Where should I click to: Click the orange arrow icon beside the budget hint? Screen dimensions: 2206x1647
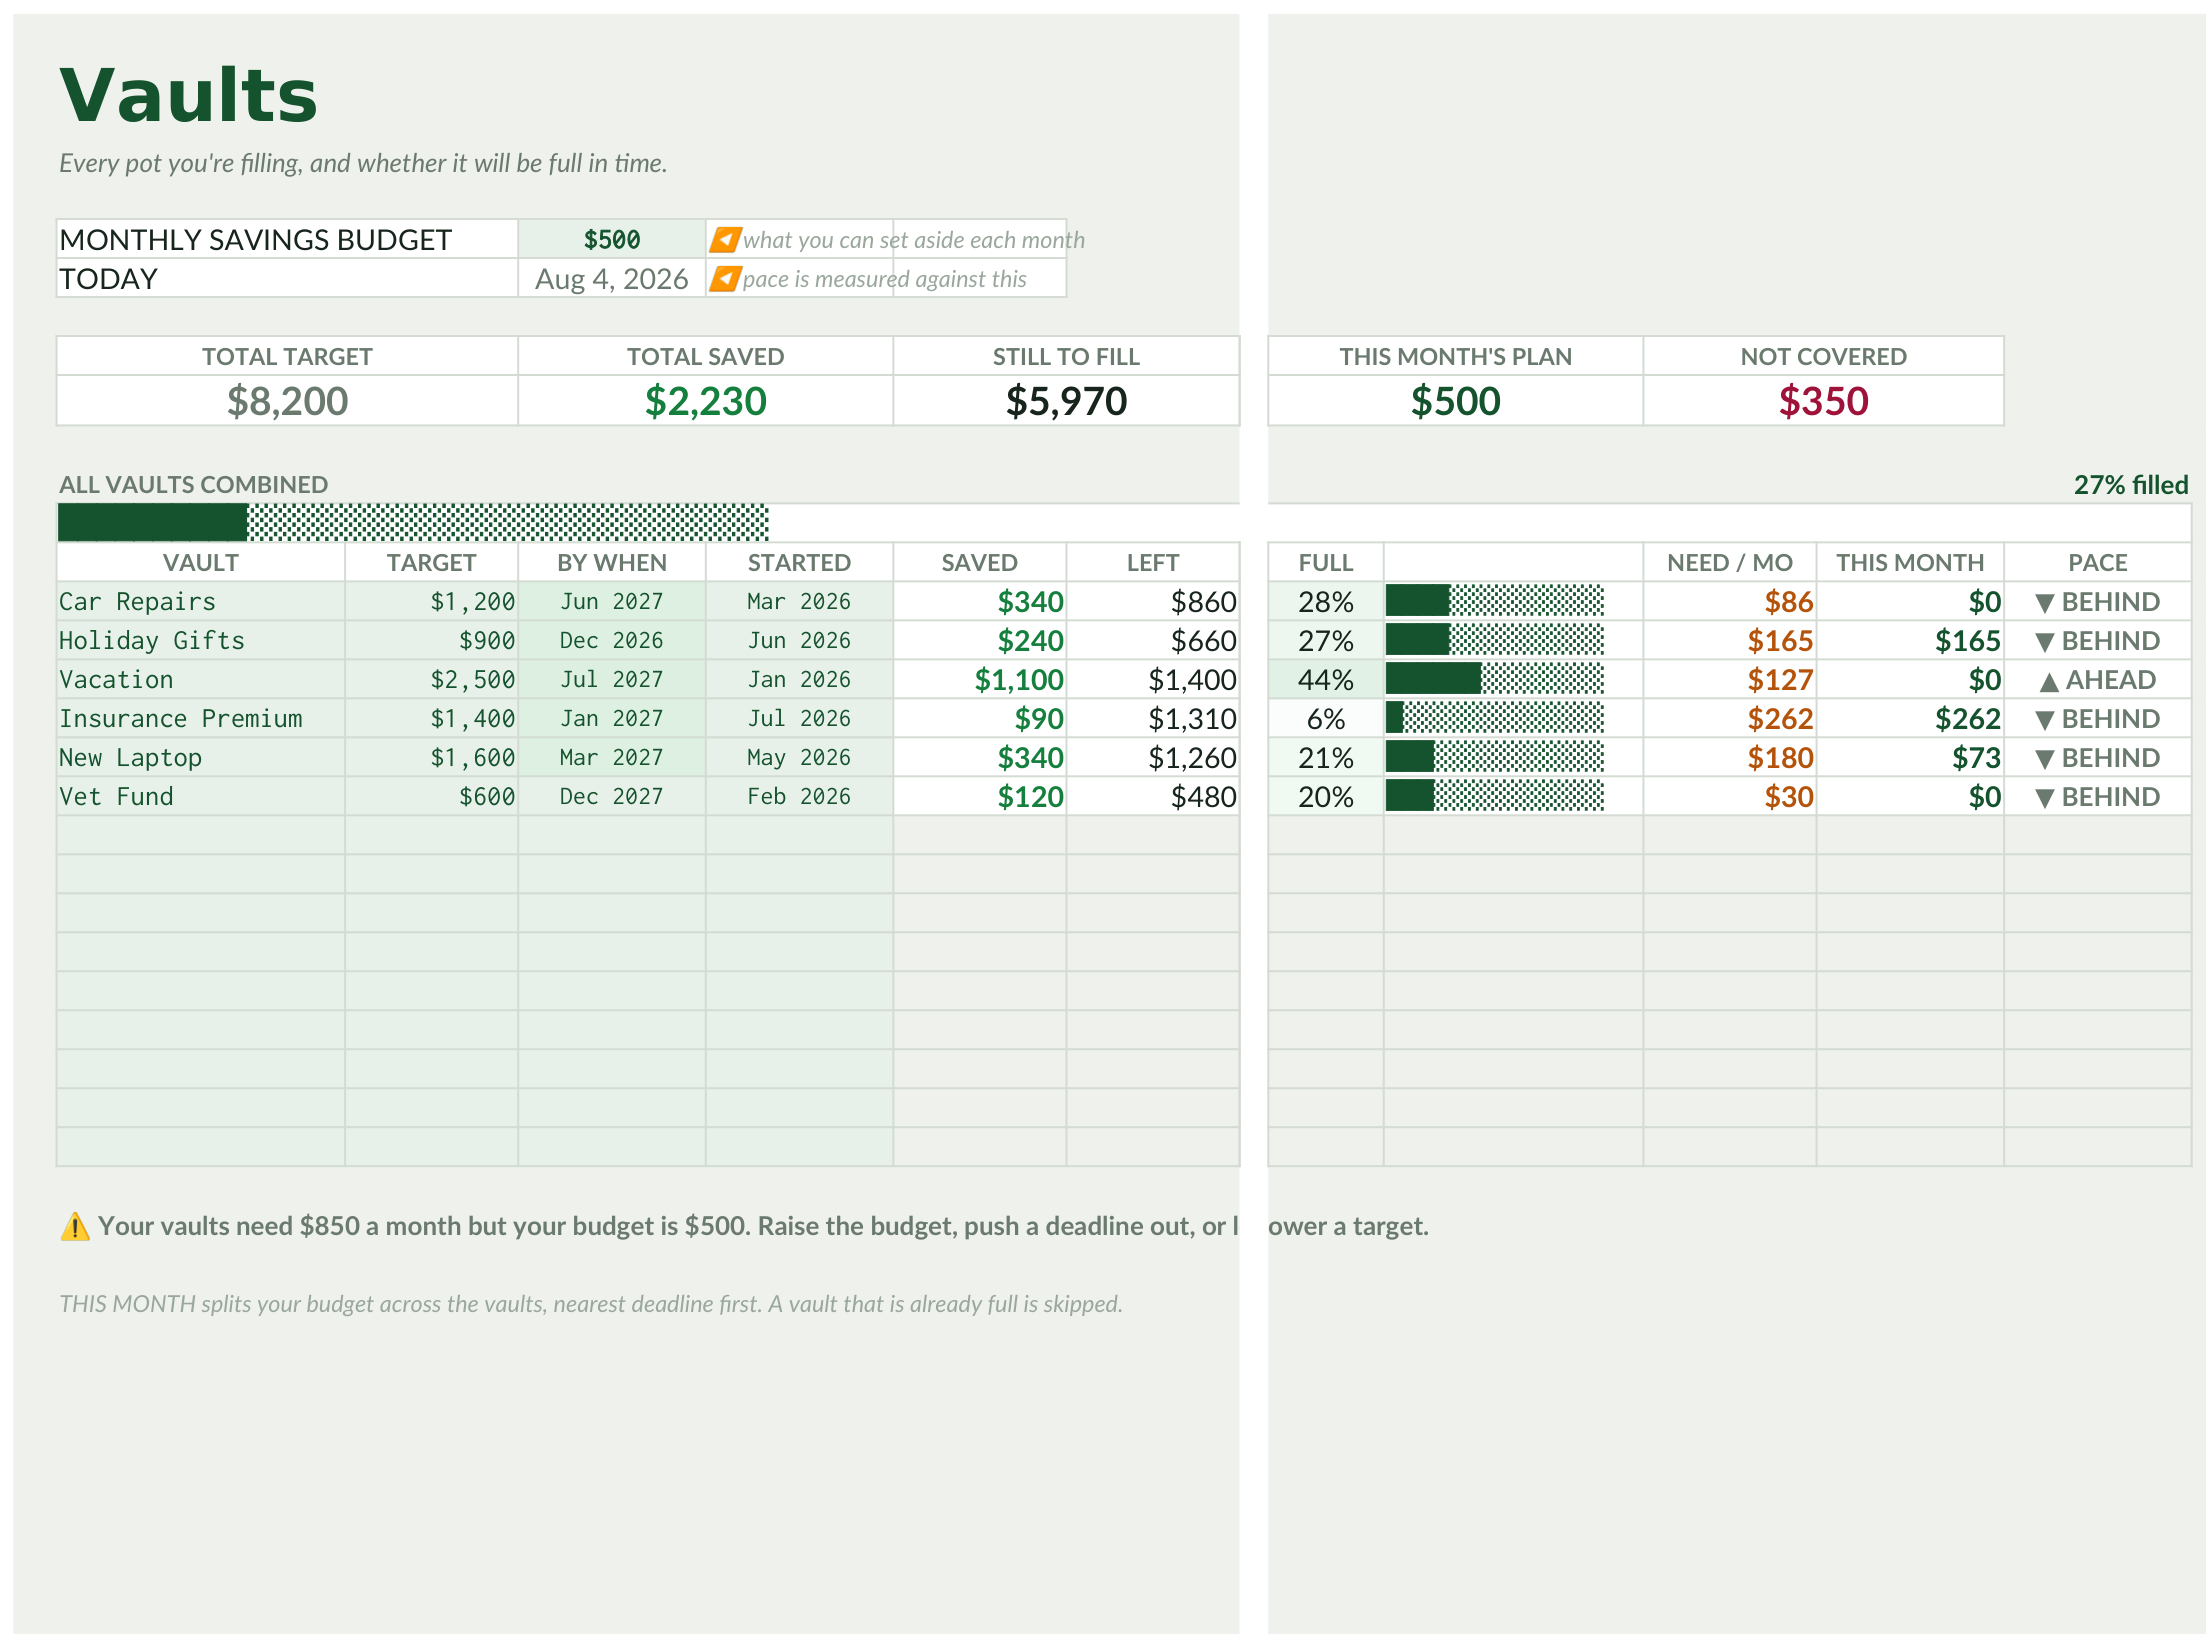pyautogui.click(x=725, y=240)
